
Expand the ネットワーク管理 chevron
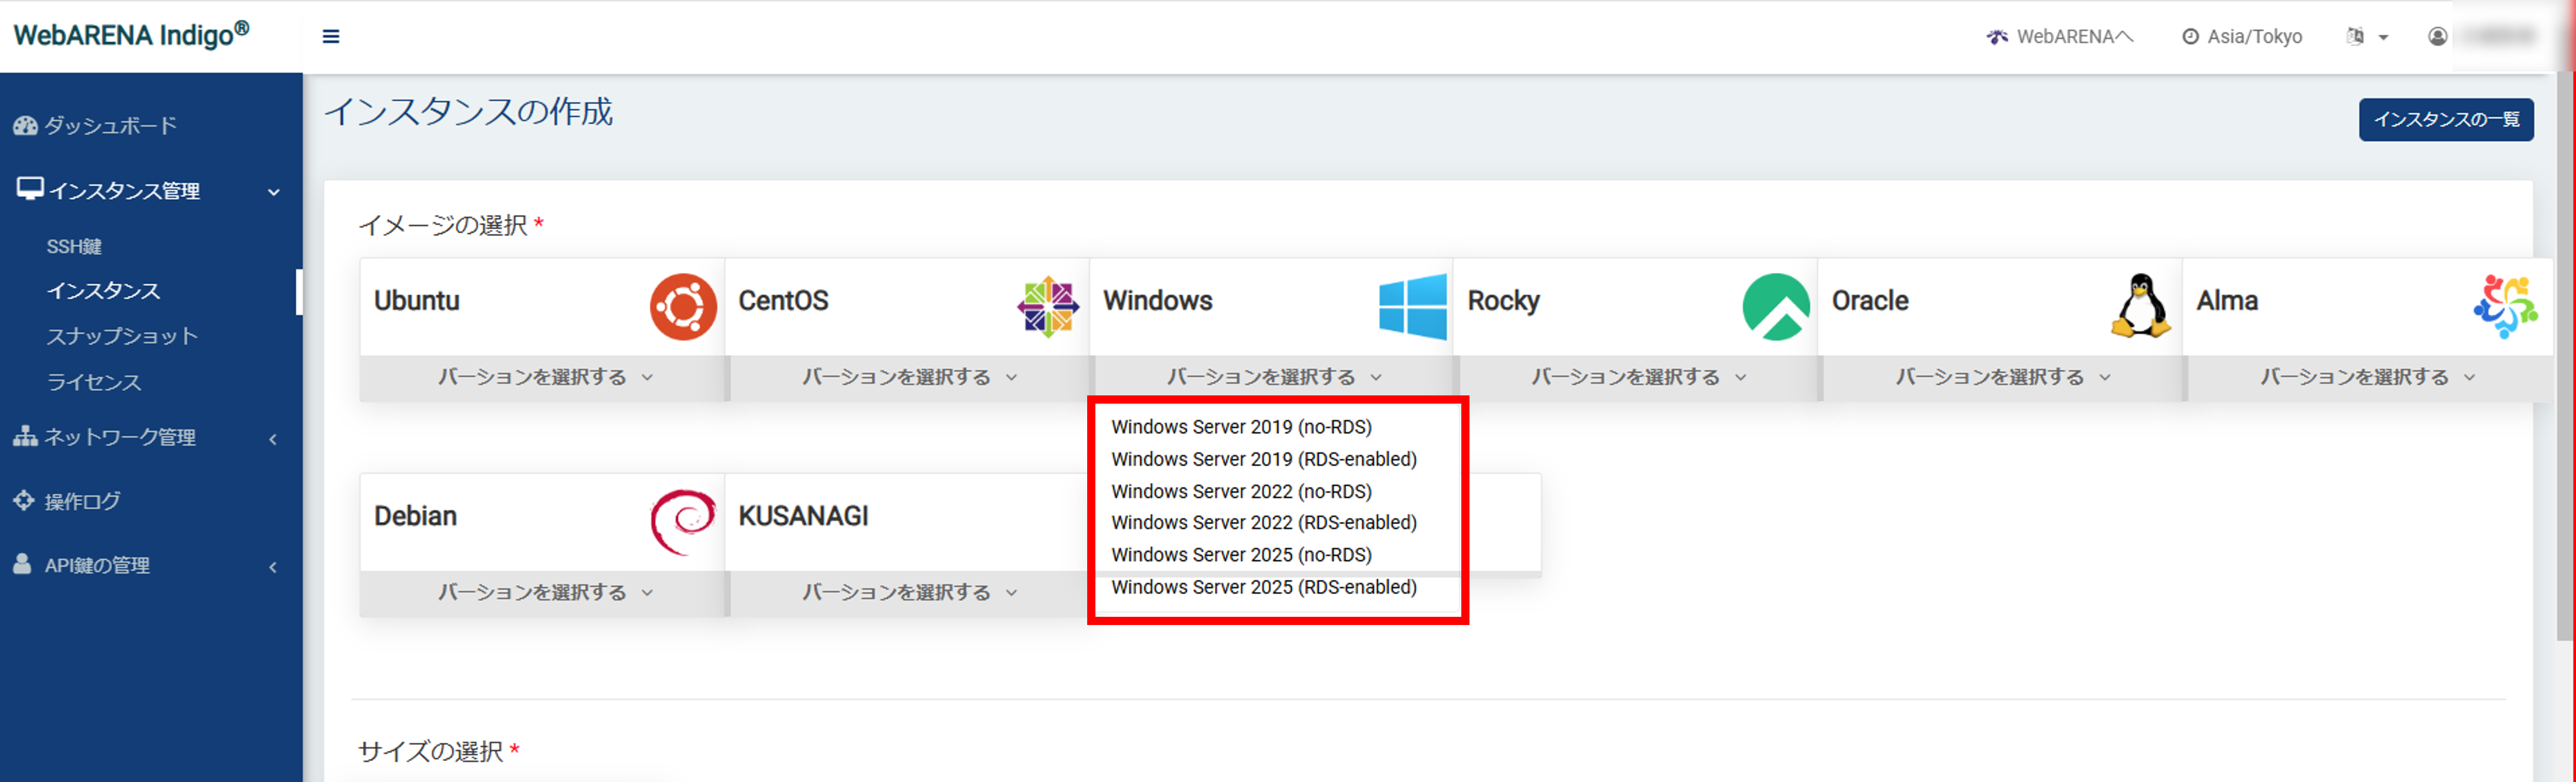pos(273,439)
